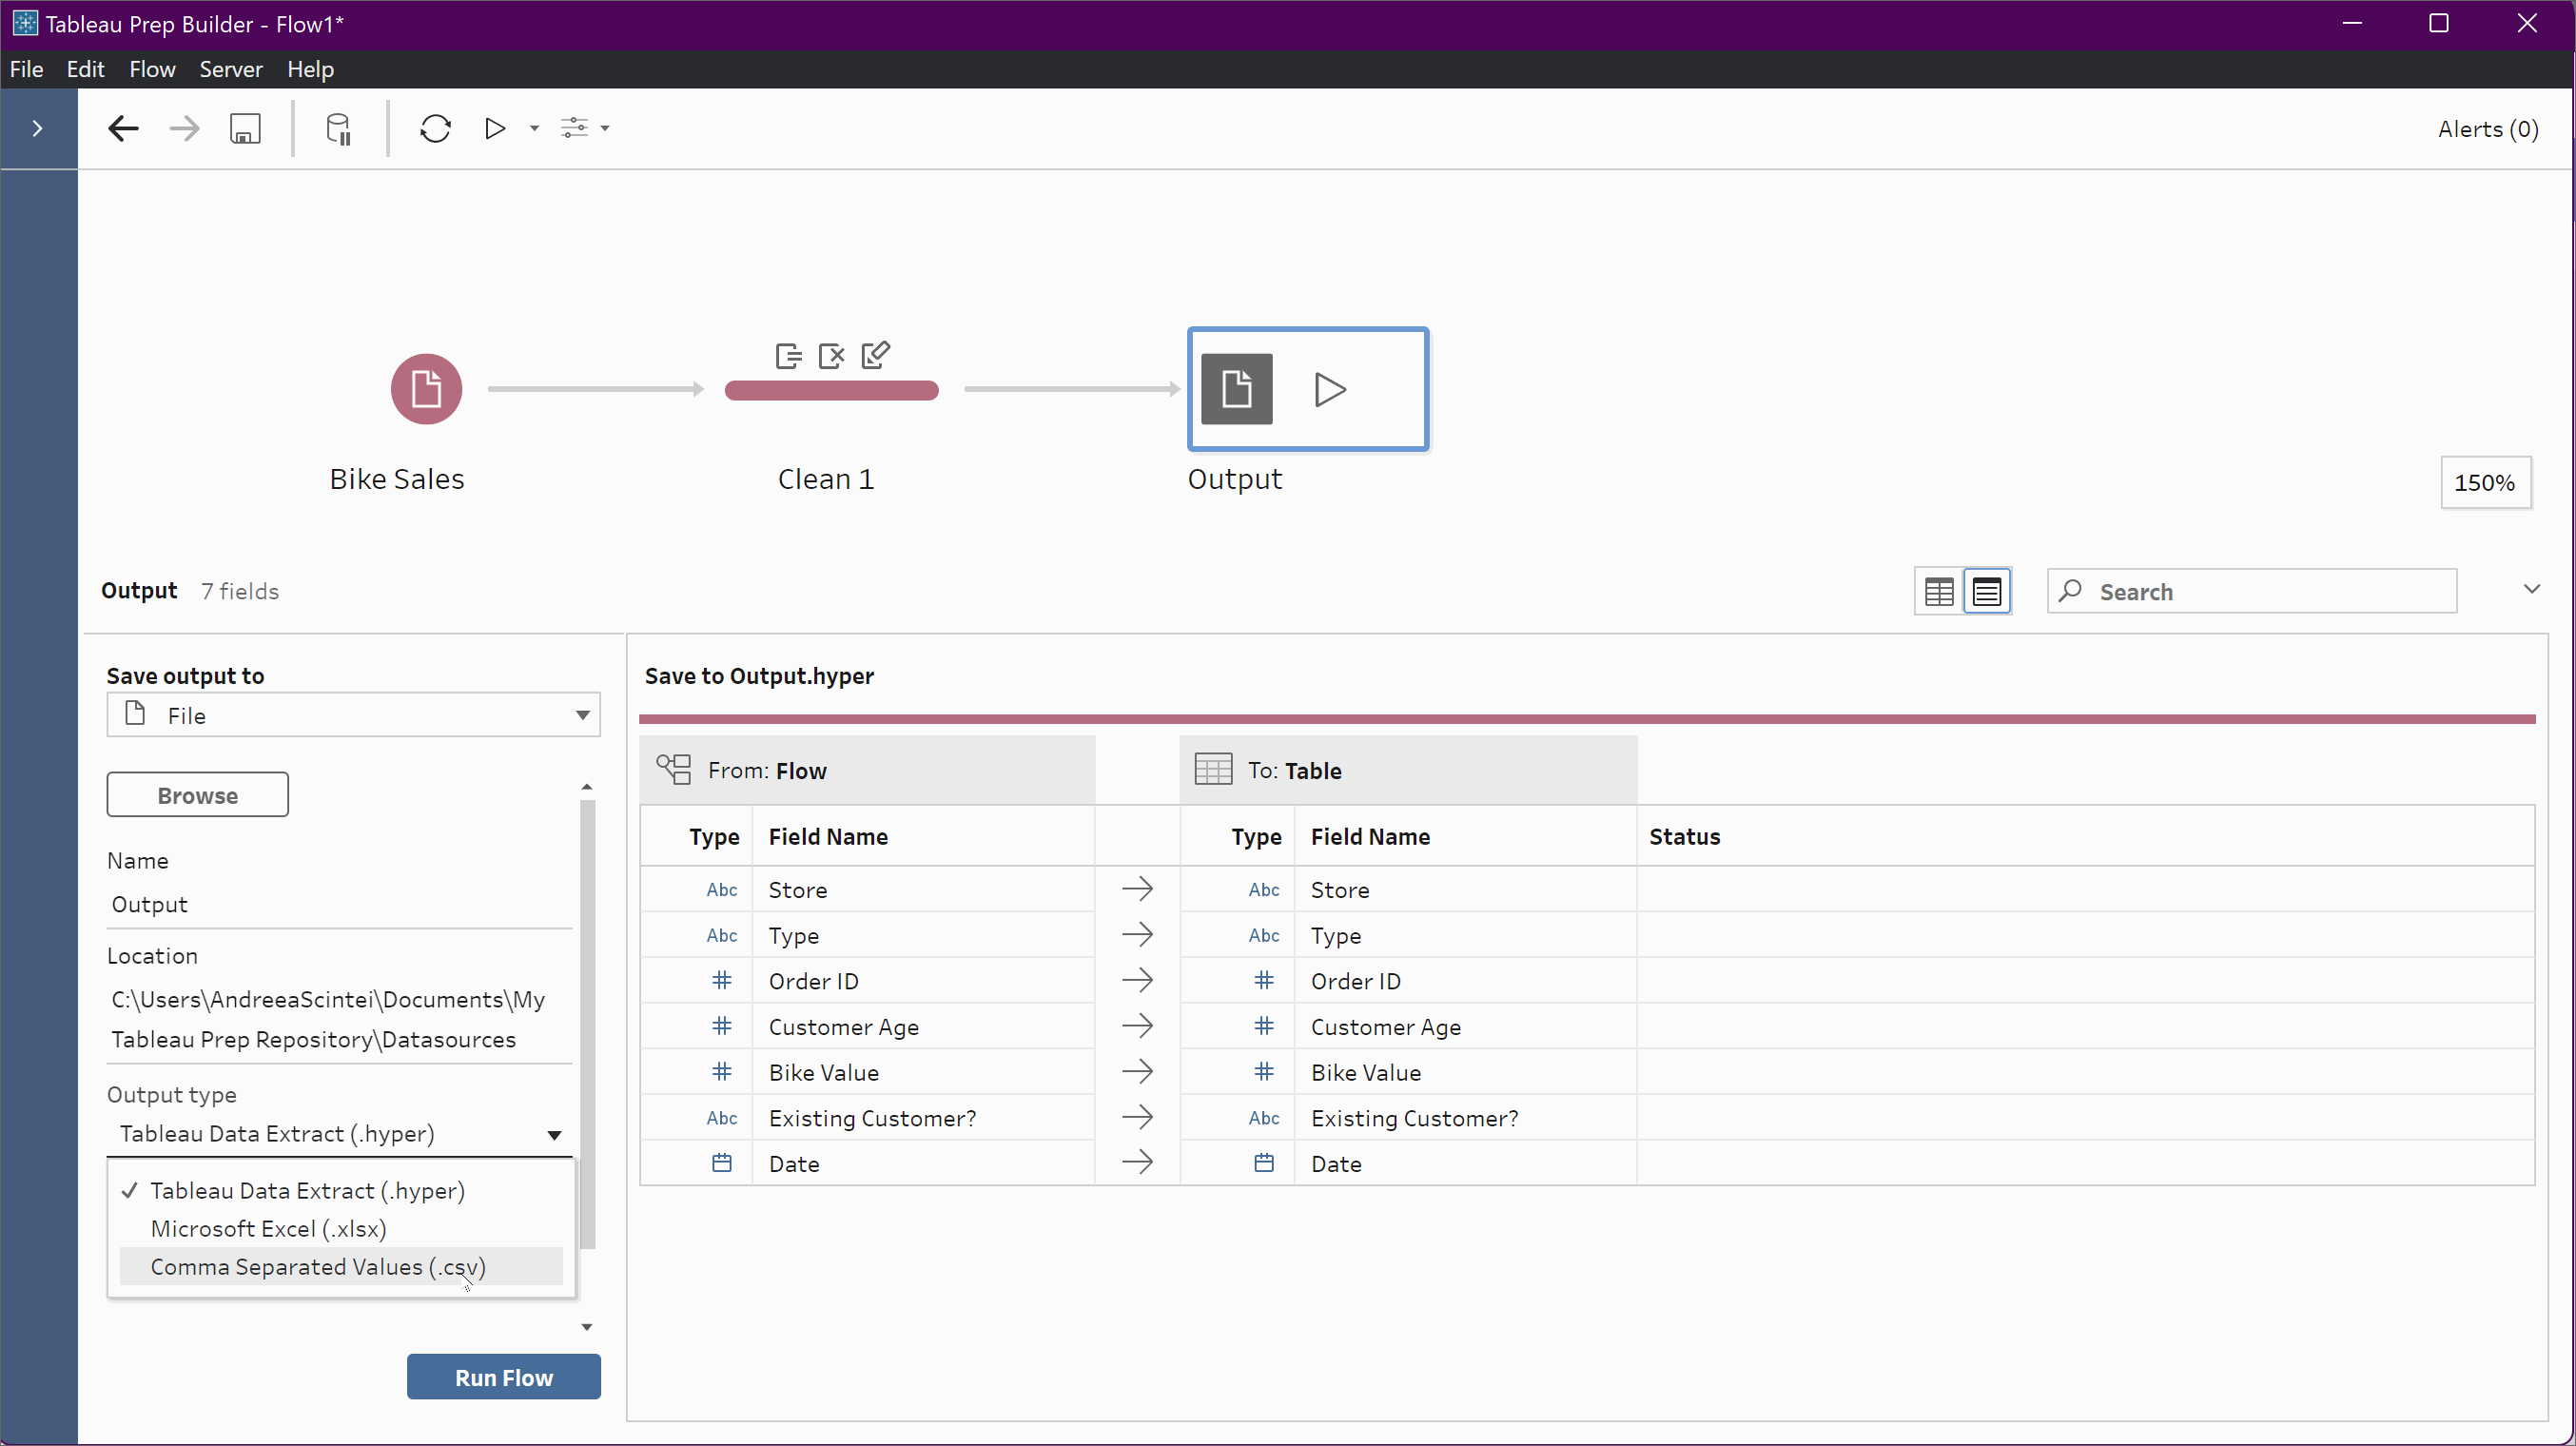The image size is (2576, 1446).
Task: Click the dark Output step file icon
Action: [1236, 389]
